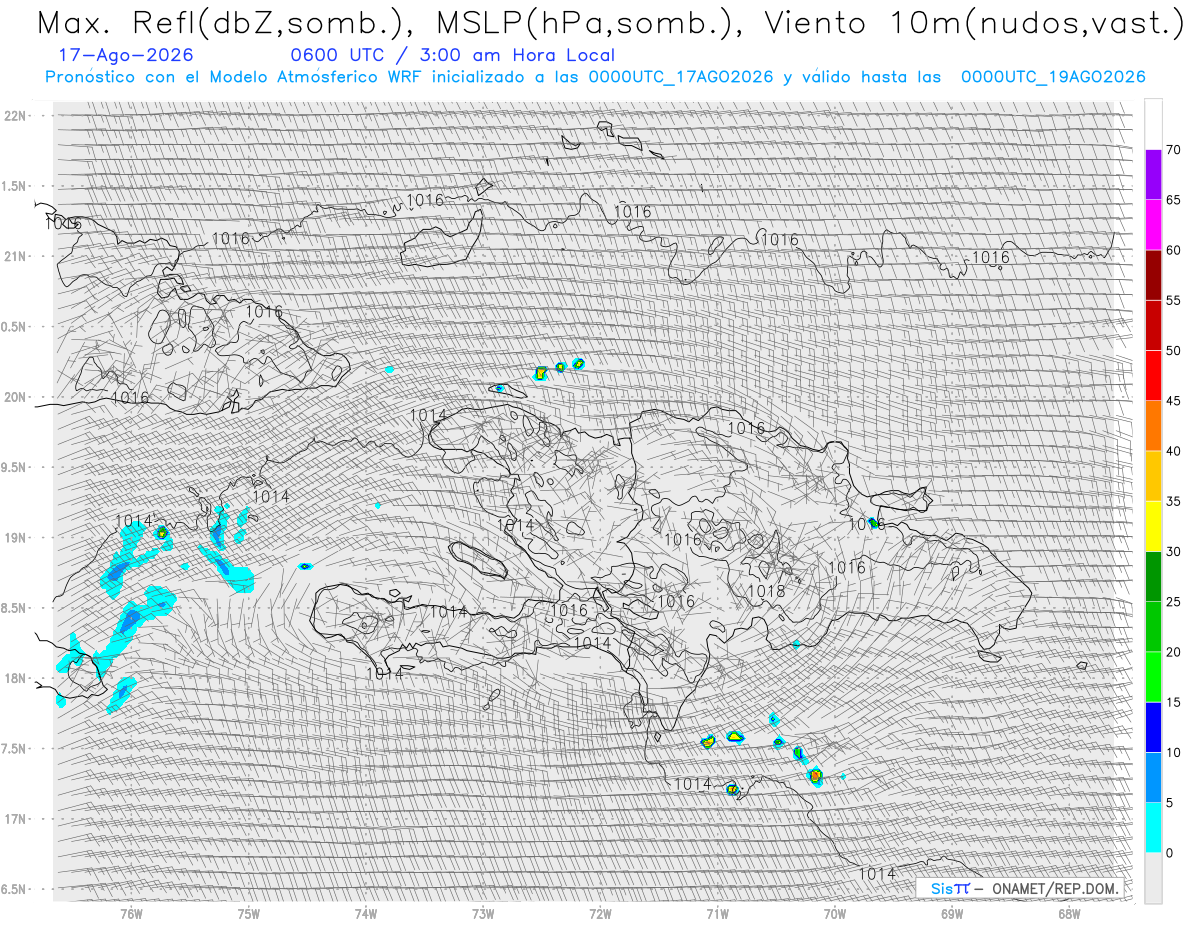
Task: Click the '18N' latitude axis label
Action: (x=16, y=678)
